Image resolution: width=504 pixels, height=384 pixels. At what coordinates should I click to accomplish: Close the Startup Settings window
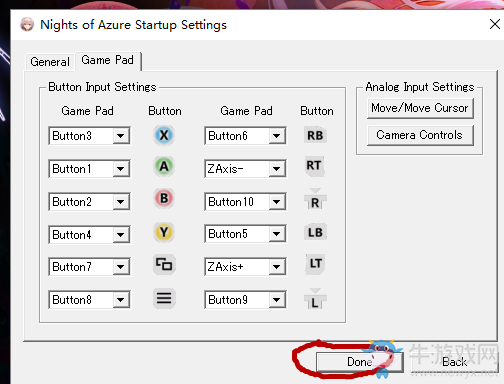click(x=495, y=24)
